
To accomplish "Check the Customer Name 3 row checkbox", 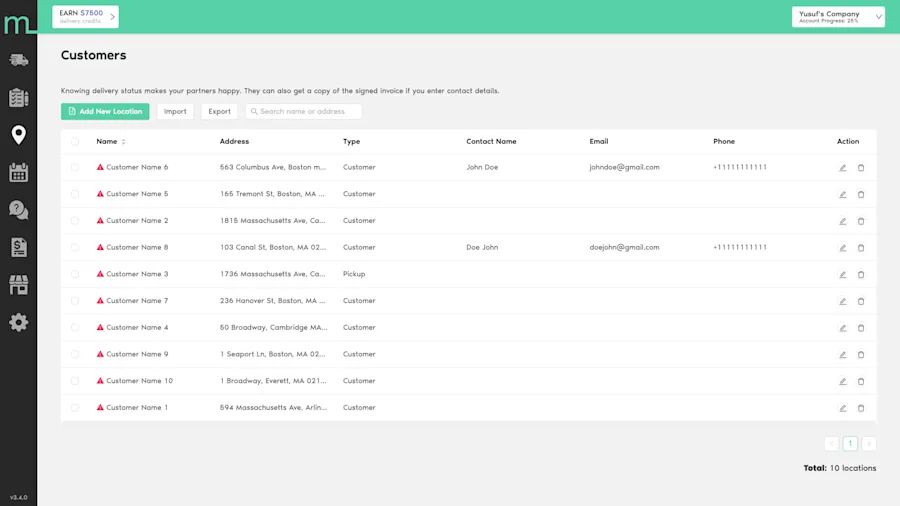I will (75, 274).
